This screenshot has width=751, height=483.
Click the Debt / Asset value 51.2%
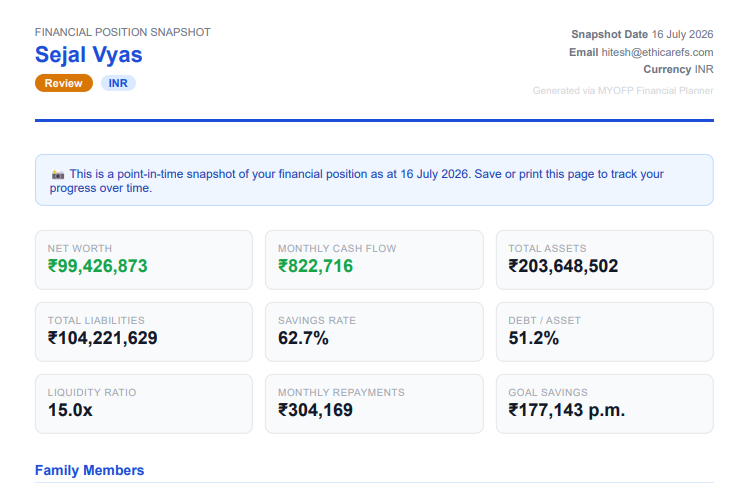[534, 338]
